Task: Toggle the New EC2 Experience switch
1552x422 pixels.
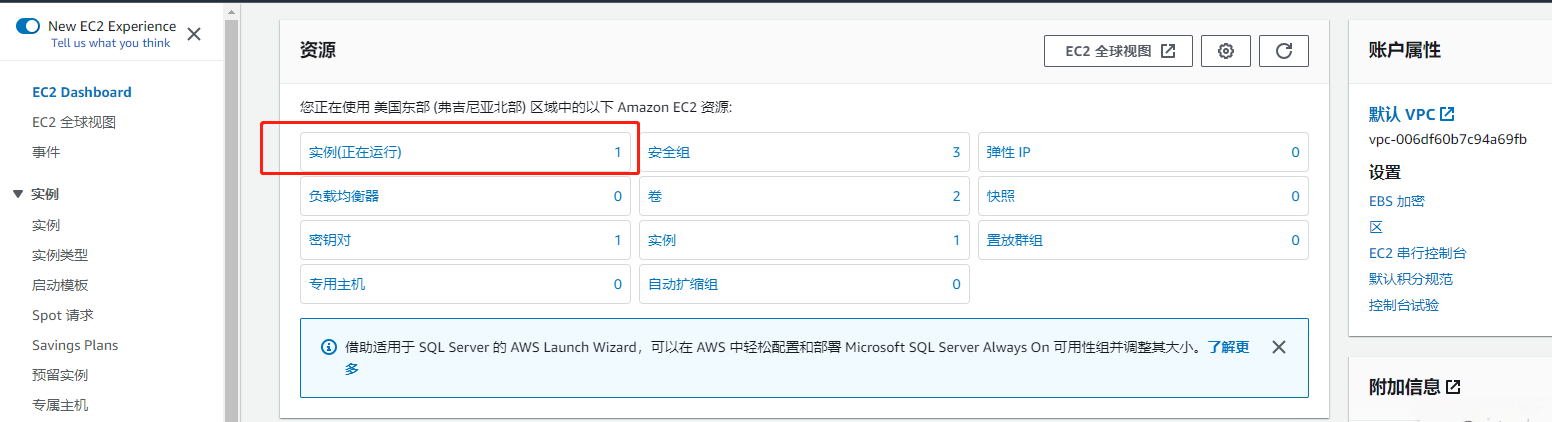Action: pyautogui.click(x=27, y=27)
